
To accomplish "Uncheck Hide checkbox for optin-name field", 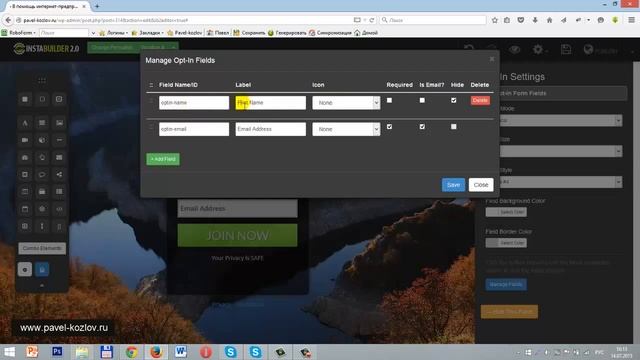I will click(453, 100).
